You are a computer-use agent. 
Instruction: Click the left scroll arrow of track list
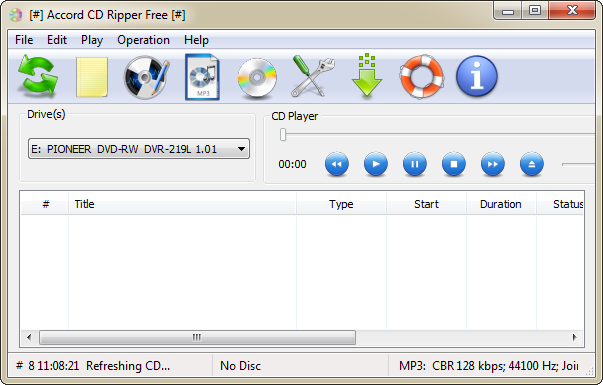point(29,337)
